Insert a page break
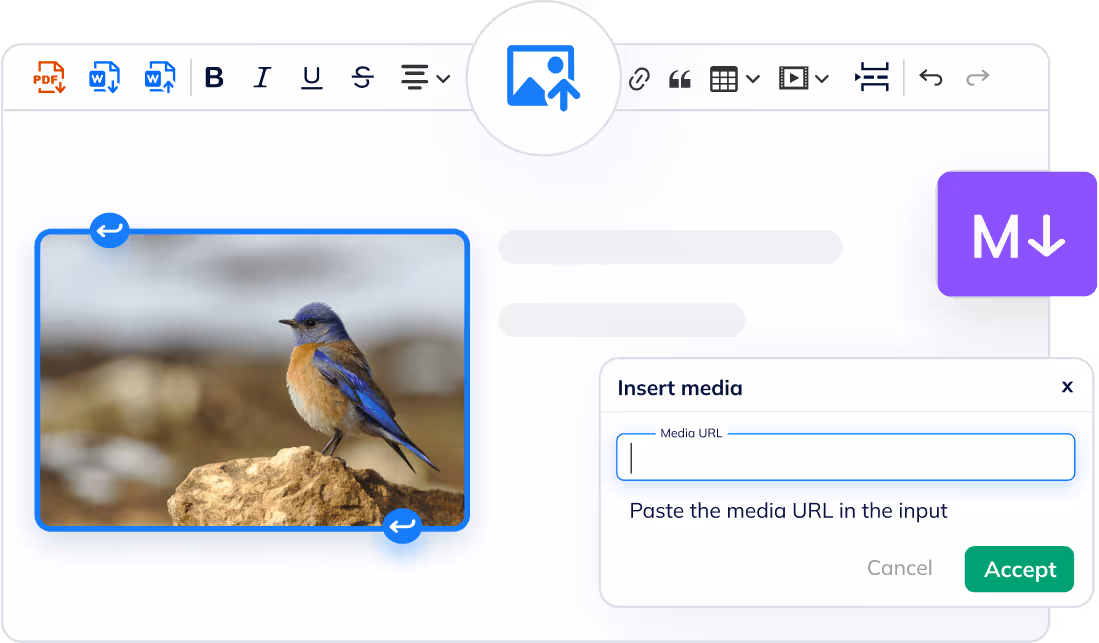The height and width of the screenshot is (643, 1099). (872, 78)
